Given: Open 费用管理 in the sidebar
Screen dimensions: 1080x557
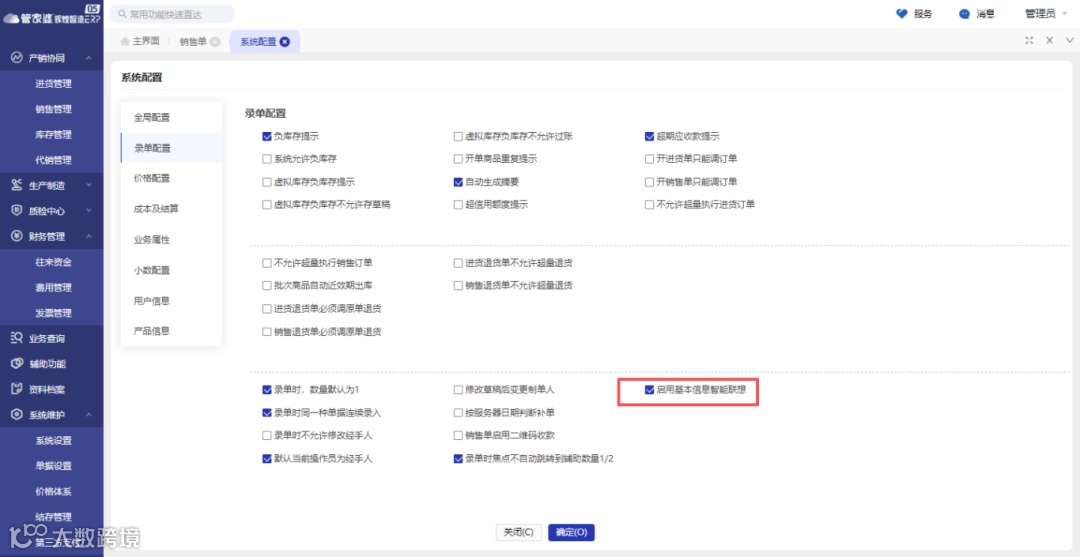Looking at the screenshot, I should click(x=52, y=287).
